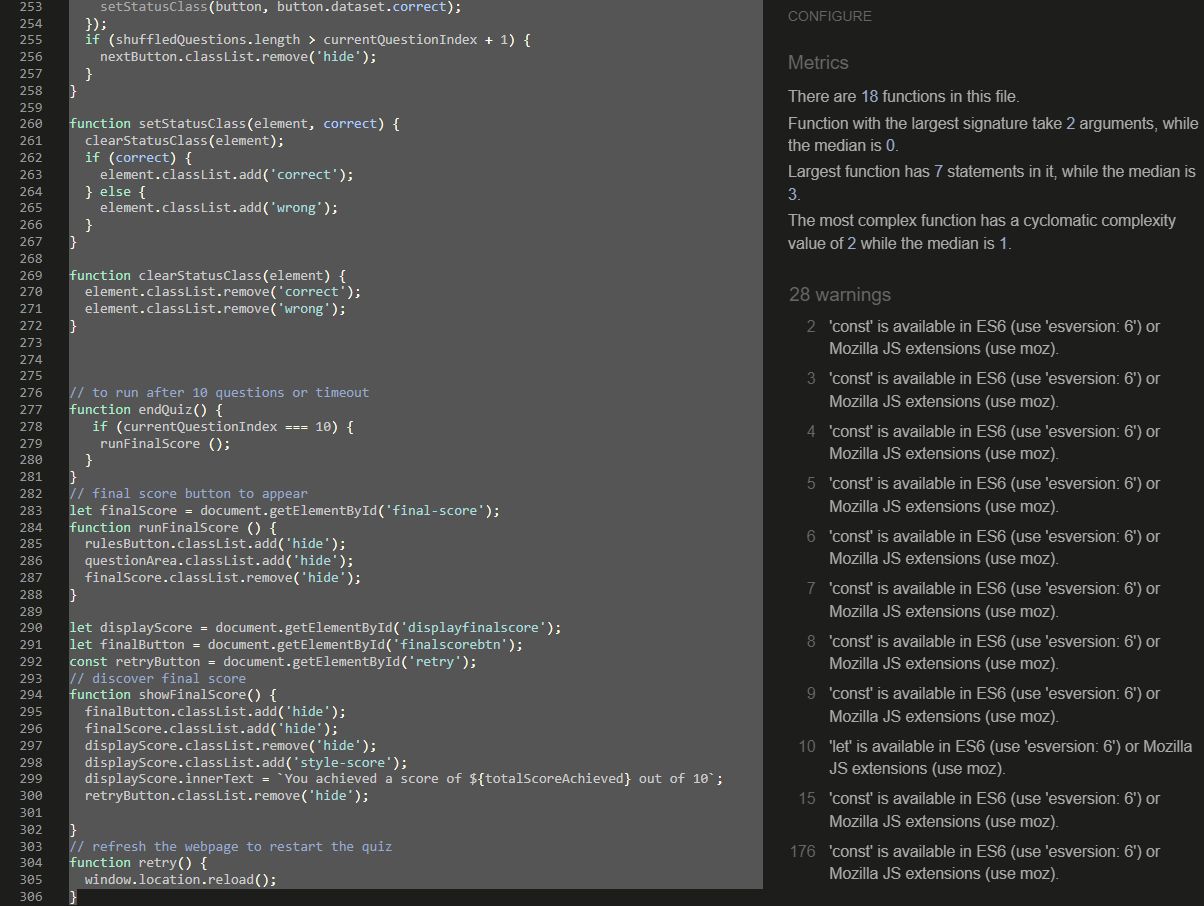Click text 'There are 18 functions in this file.'

tap(904, 97)
